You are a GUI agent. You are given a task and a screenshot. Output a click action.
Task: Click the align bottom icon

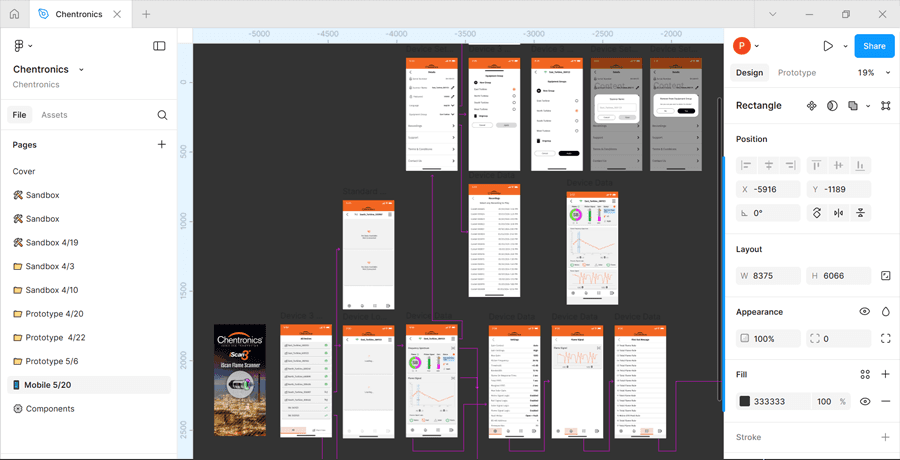pyautogui.click(x=860, y=165)
